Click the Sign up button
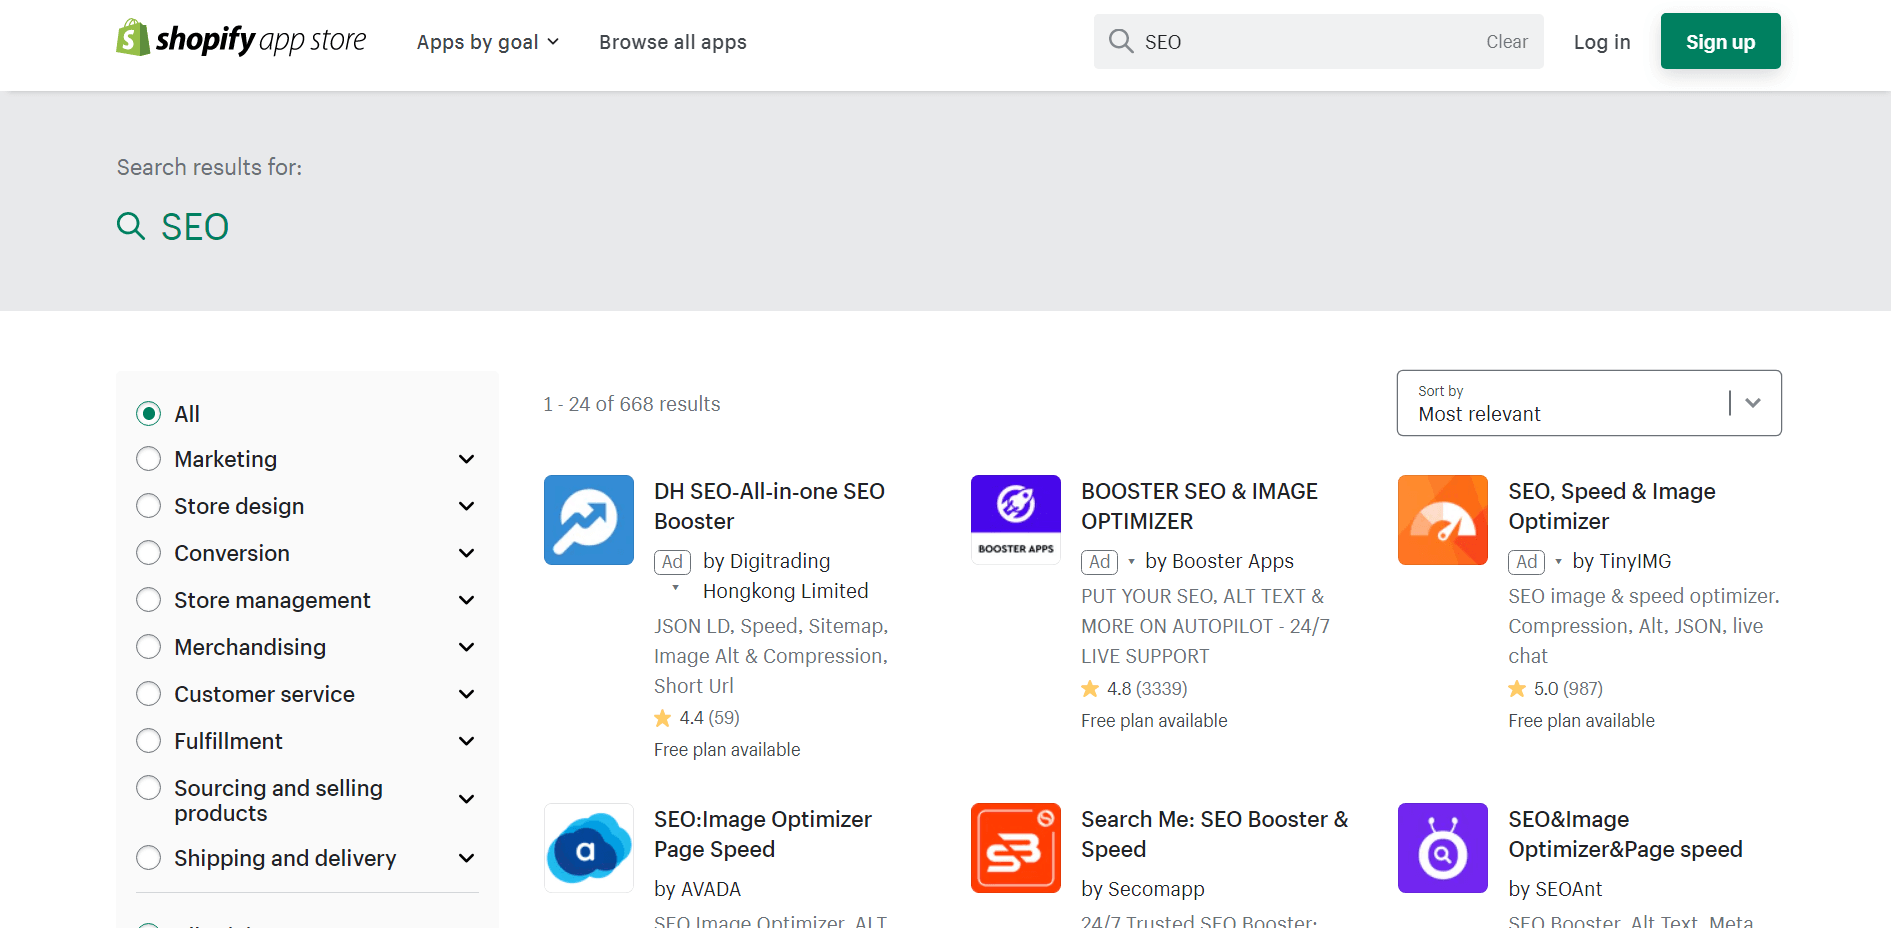This screenshot has height=928, width=1891. click(x=1720, y=41)
